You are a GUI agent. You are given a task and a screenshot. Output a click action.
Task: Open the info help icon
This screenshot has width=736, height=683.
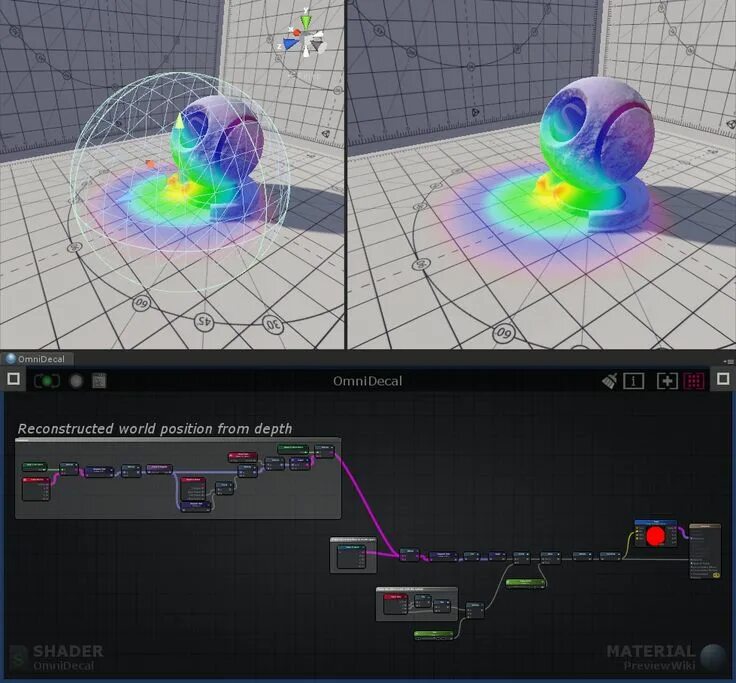pos(633,381)
